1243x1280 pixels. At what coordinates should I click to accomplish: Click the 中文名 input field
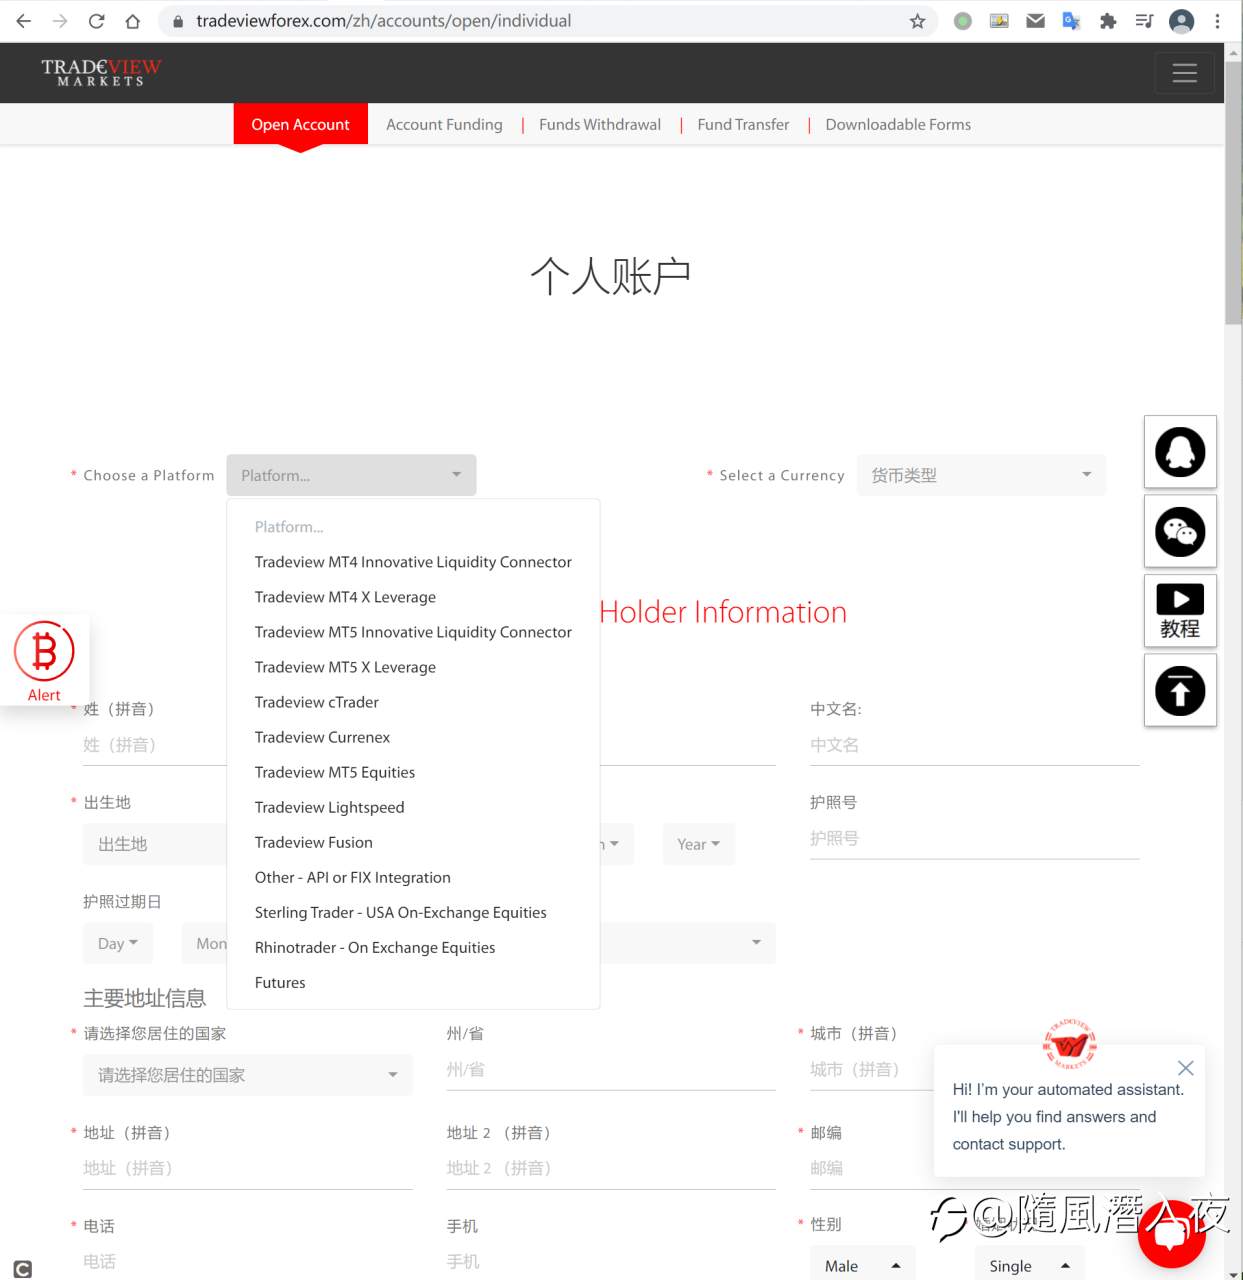pos(975,745)
